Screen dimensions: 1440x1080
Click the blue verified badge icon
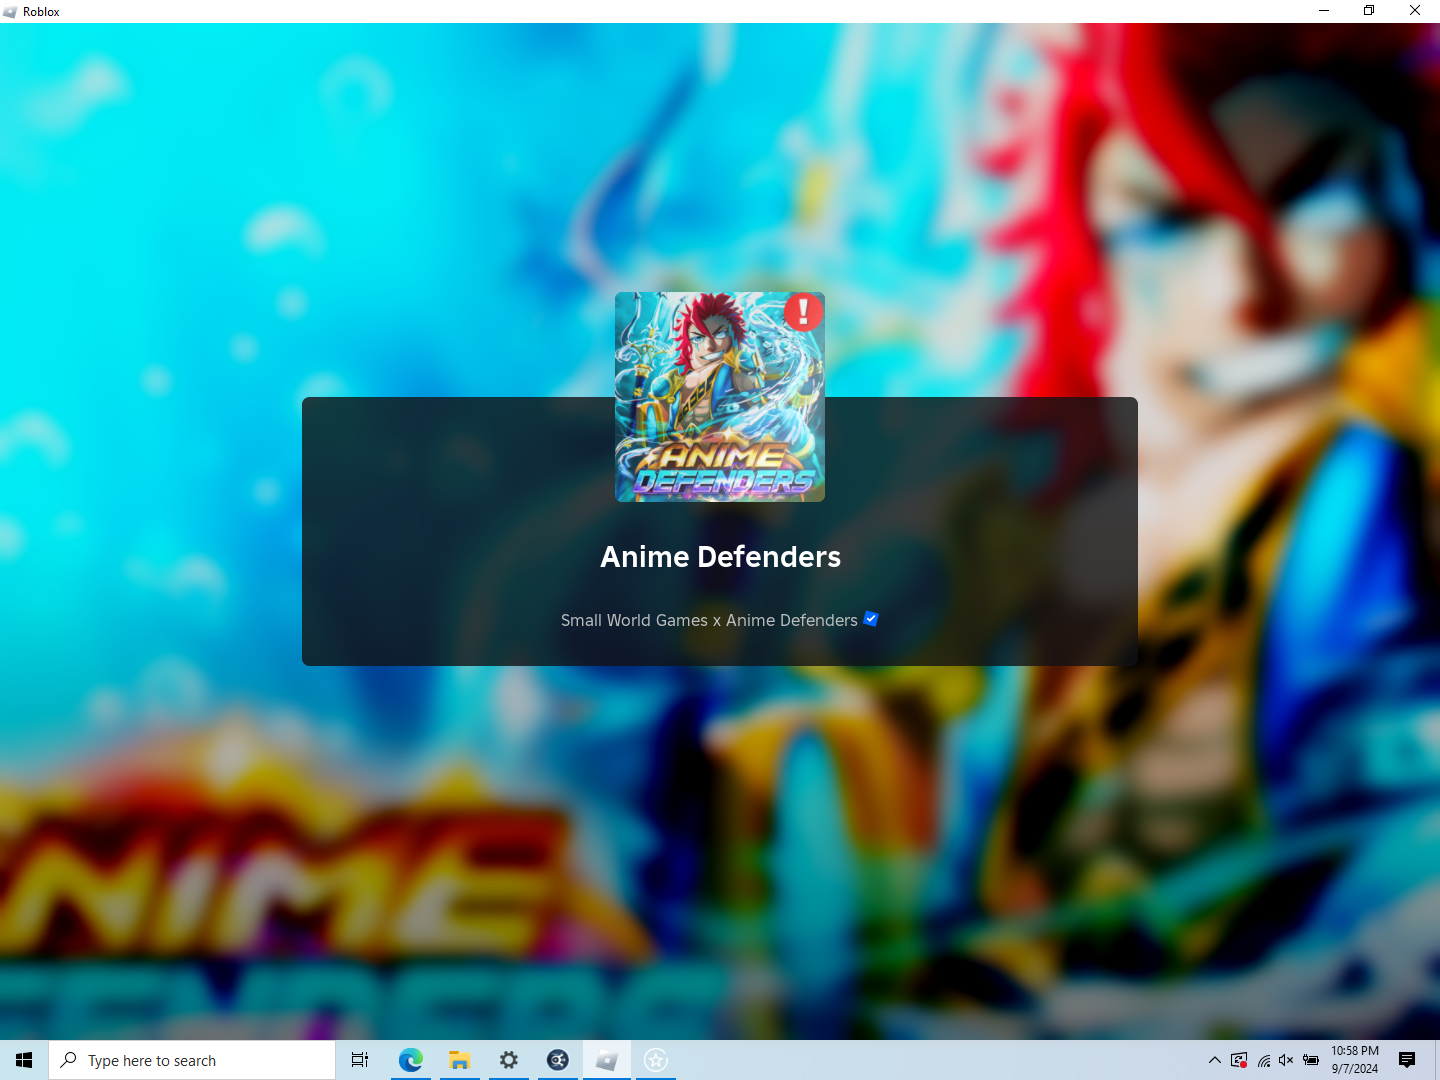tap(871, 619)
